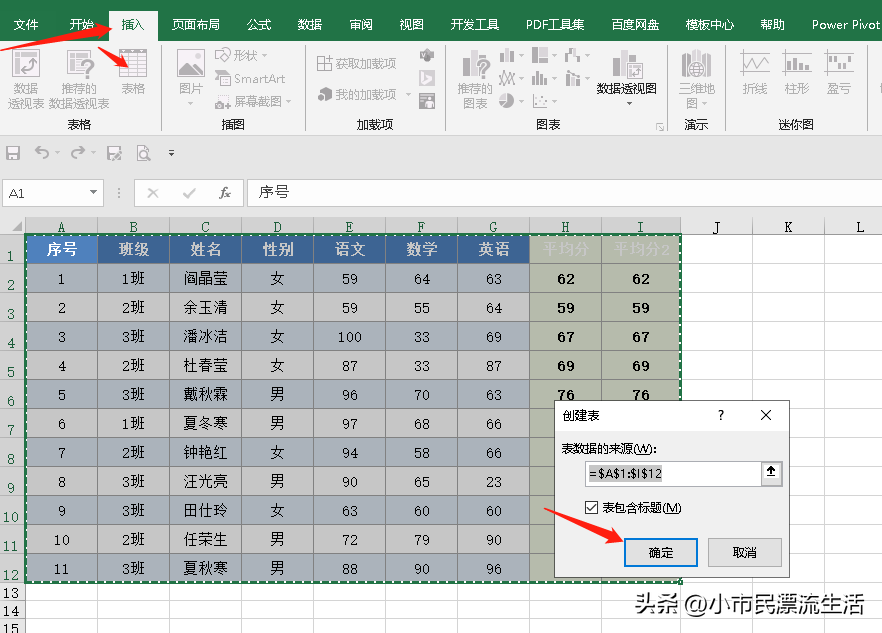This screenshot has height=633, width=882.
Task: Insert a Win/Loss sparkline (盈亏)
Action: 838,72
